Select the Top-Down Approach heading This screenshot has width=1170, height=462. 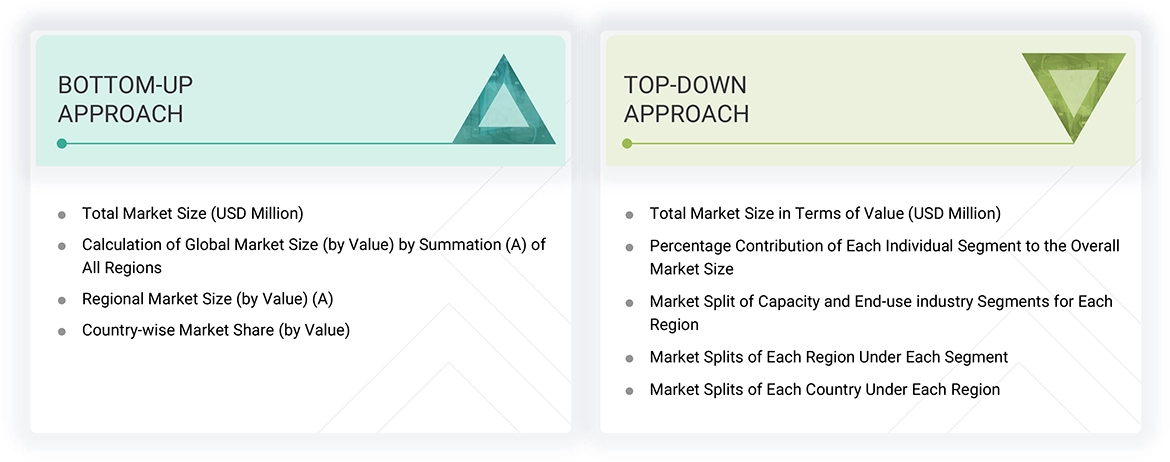(x=686, y=99)
